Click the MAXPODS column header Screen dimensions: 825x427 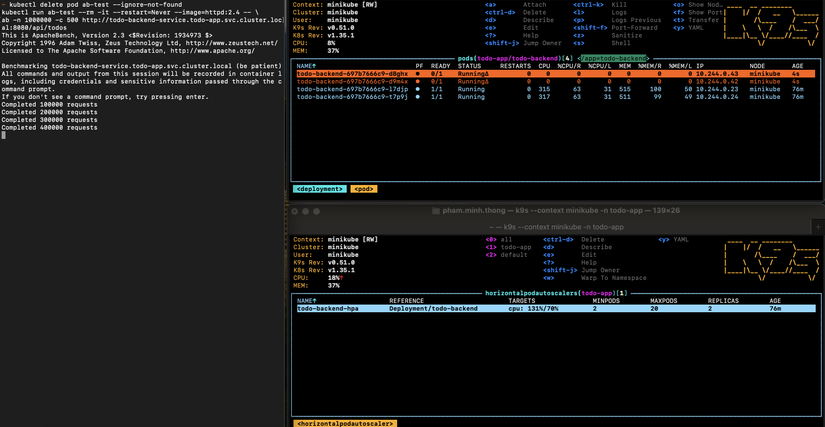(x=664, y=301)
